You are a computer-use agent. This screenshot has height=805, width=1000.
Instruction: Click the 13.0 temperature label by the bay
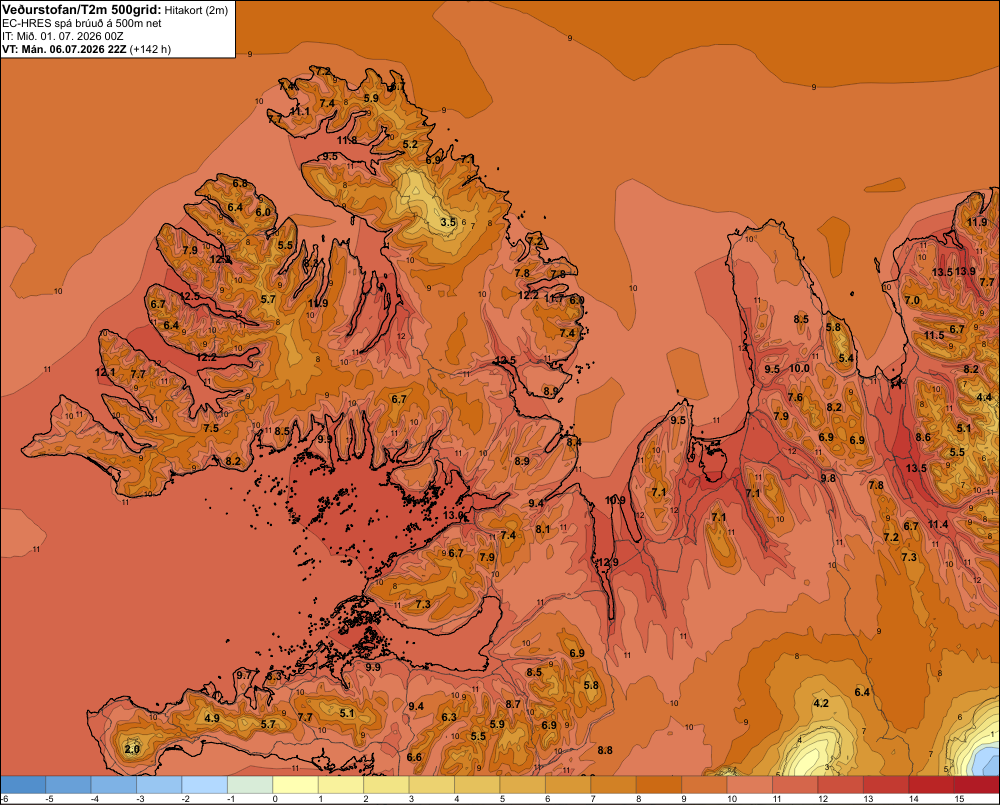[x=453, y=515]
